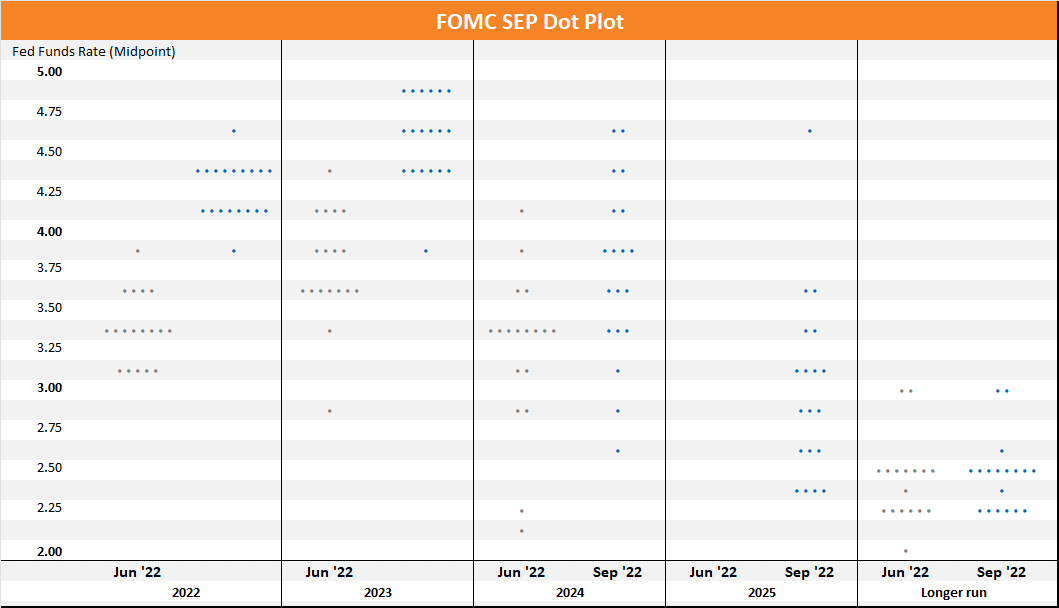
Task: Click Sep '22 label in the 2025 panel
Action: [809, 572]
